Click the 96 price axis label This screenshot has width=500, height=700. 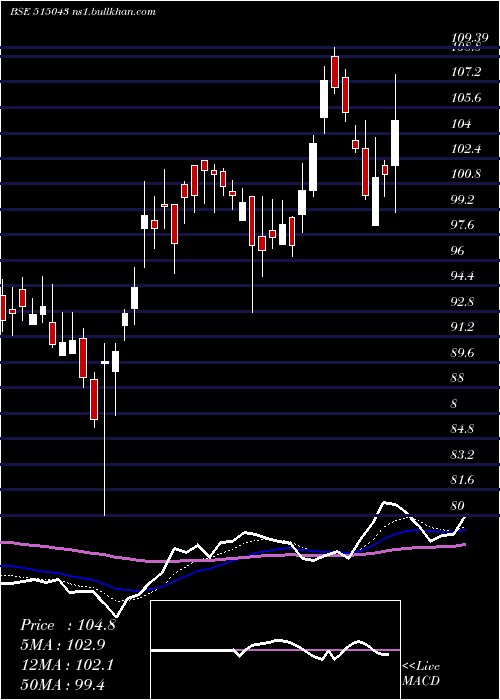tap(458, 251)
